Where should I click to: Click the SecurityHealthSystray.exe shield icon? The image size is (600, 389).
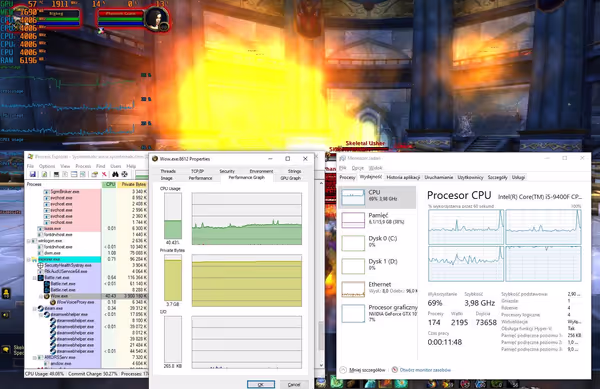pos(40,265)
